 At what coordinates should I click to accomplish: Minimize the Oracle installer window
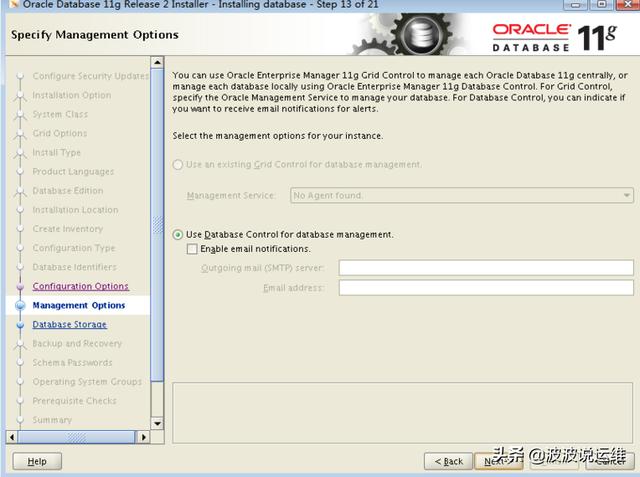point(576,5)
